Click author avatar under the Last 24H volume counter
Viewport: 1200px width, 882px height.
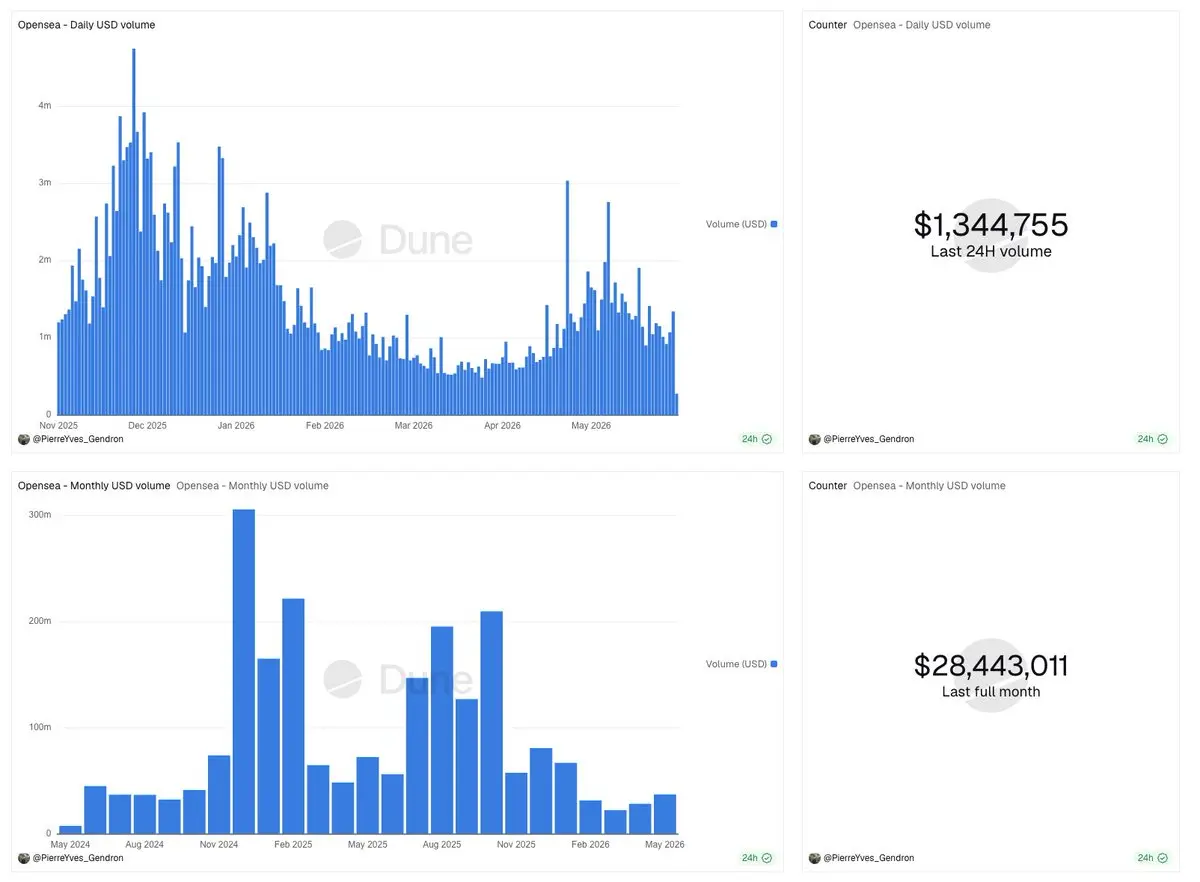tap(814, 439)
